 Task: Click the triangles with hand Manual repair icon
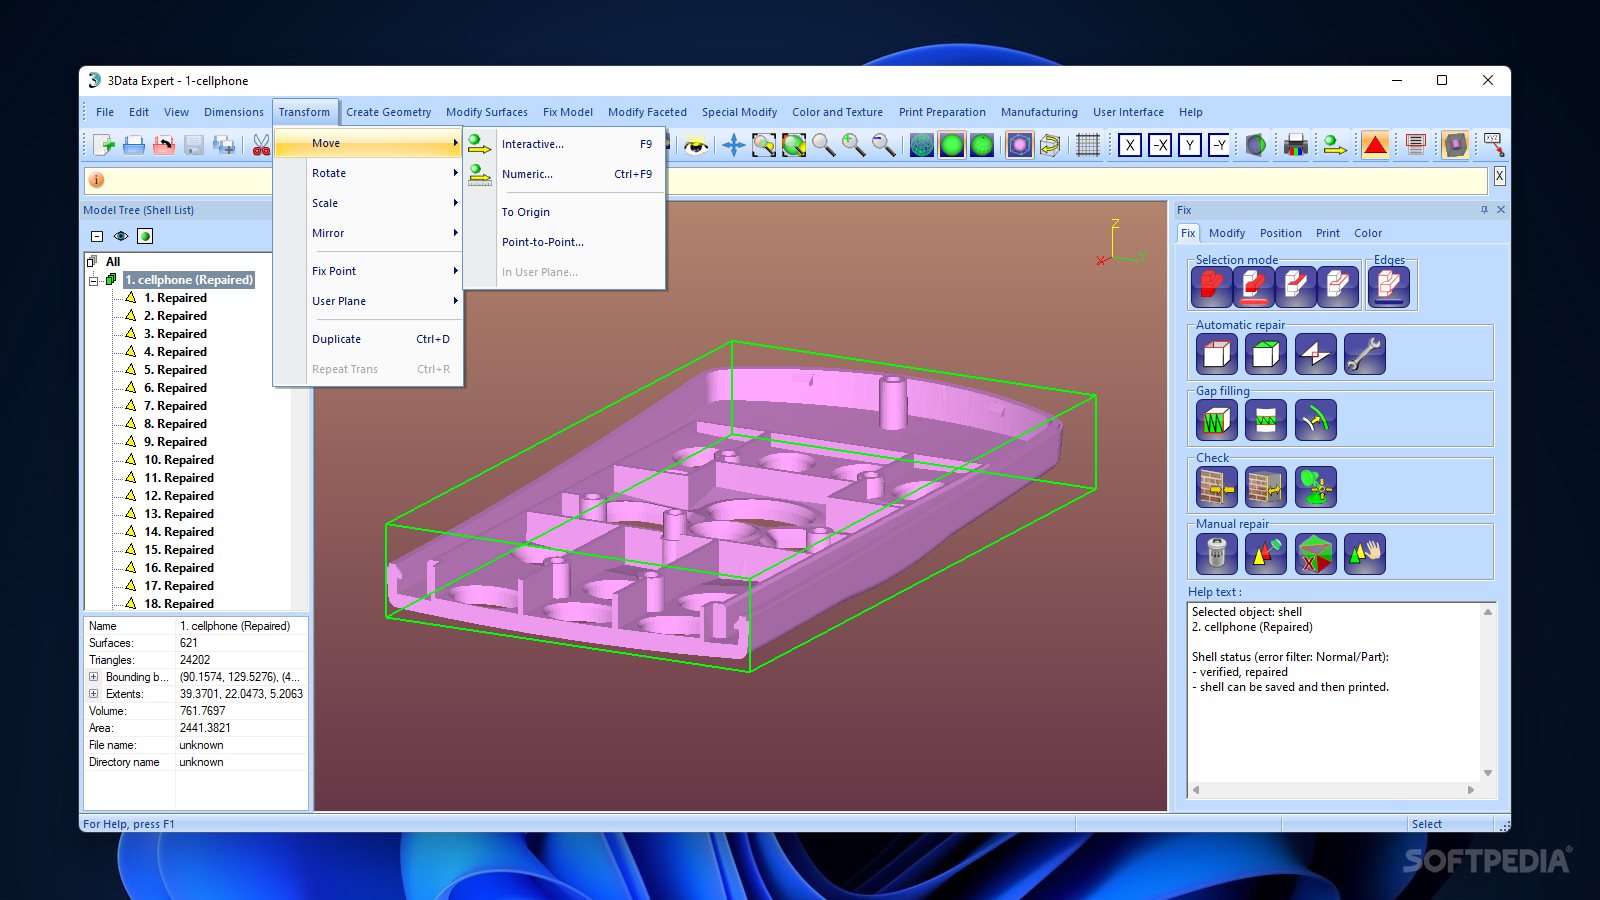tap(1364, 553)
